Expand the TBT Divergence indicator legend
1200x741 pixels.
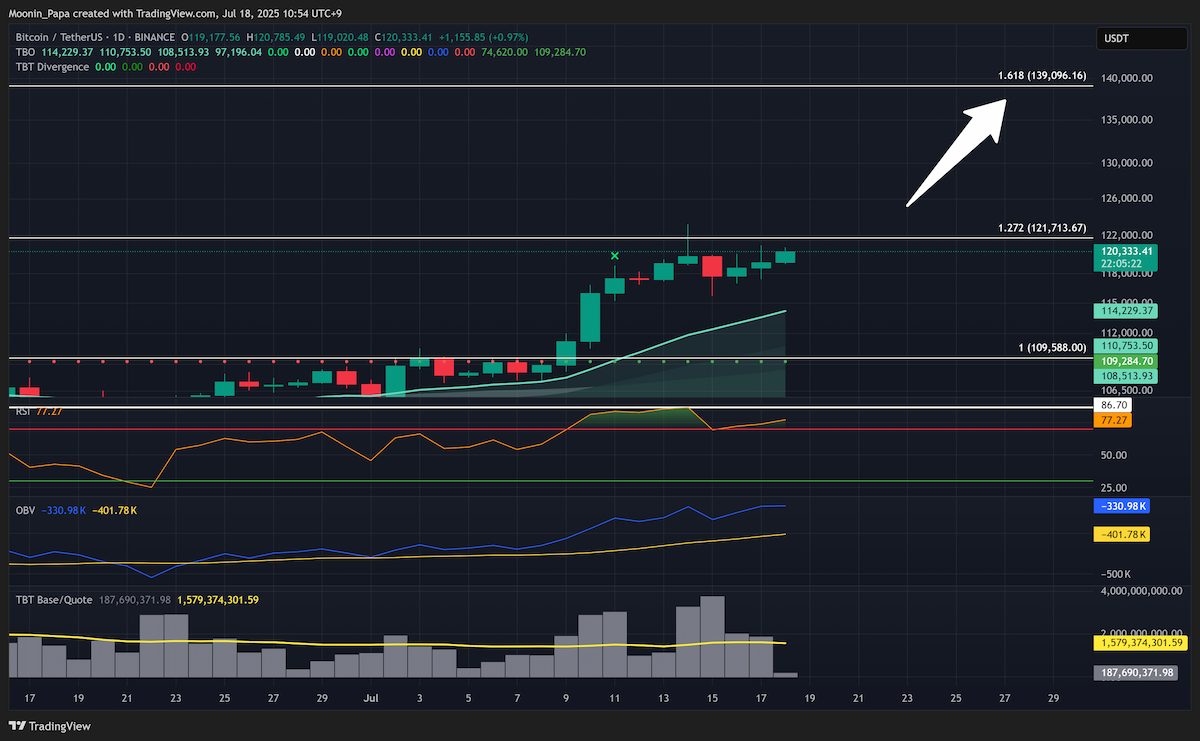52,67
